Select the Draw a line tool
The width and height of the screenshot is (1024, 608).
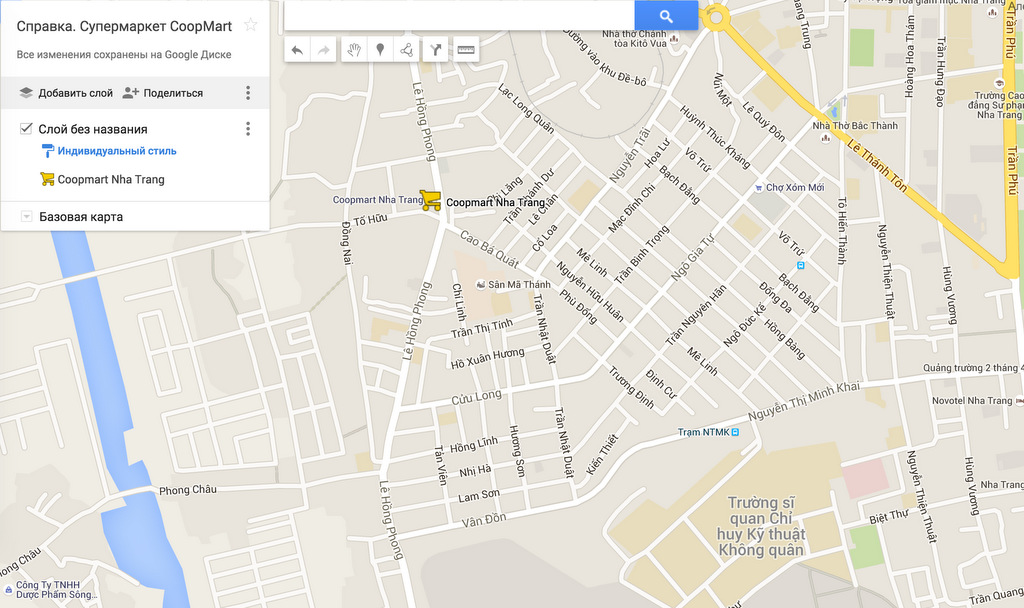click(406, 50)
